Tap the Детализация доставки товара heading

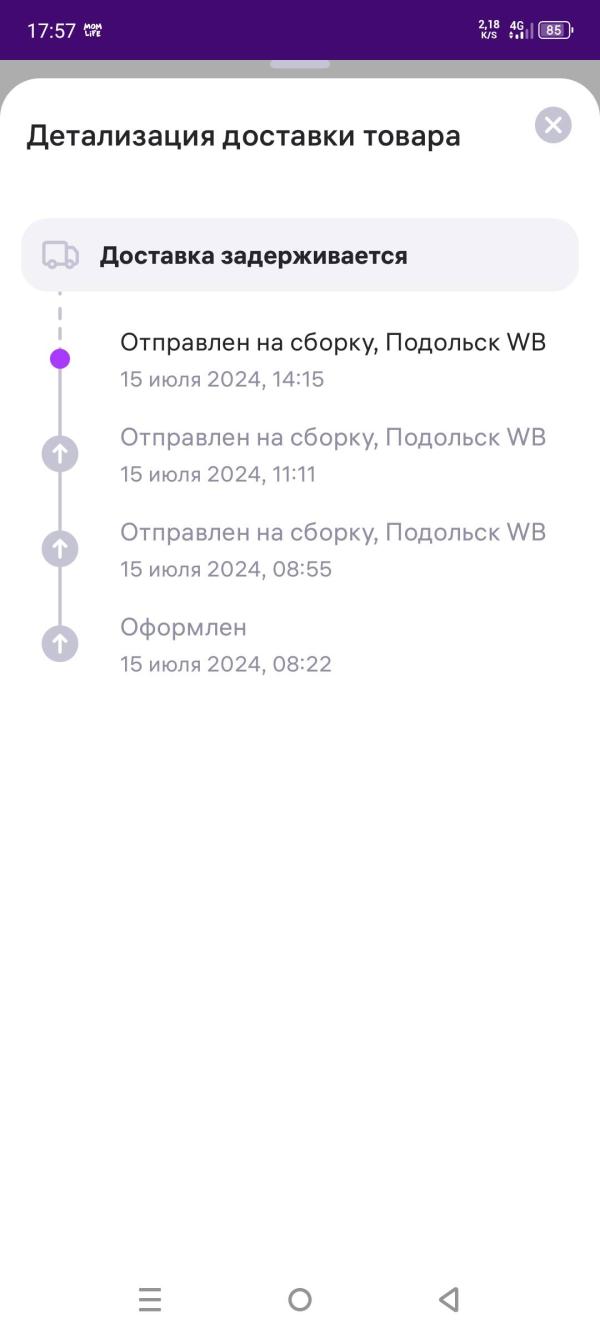(243, 136)
